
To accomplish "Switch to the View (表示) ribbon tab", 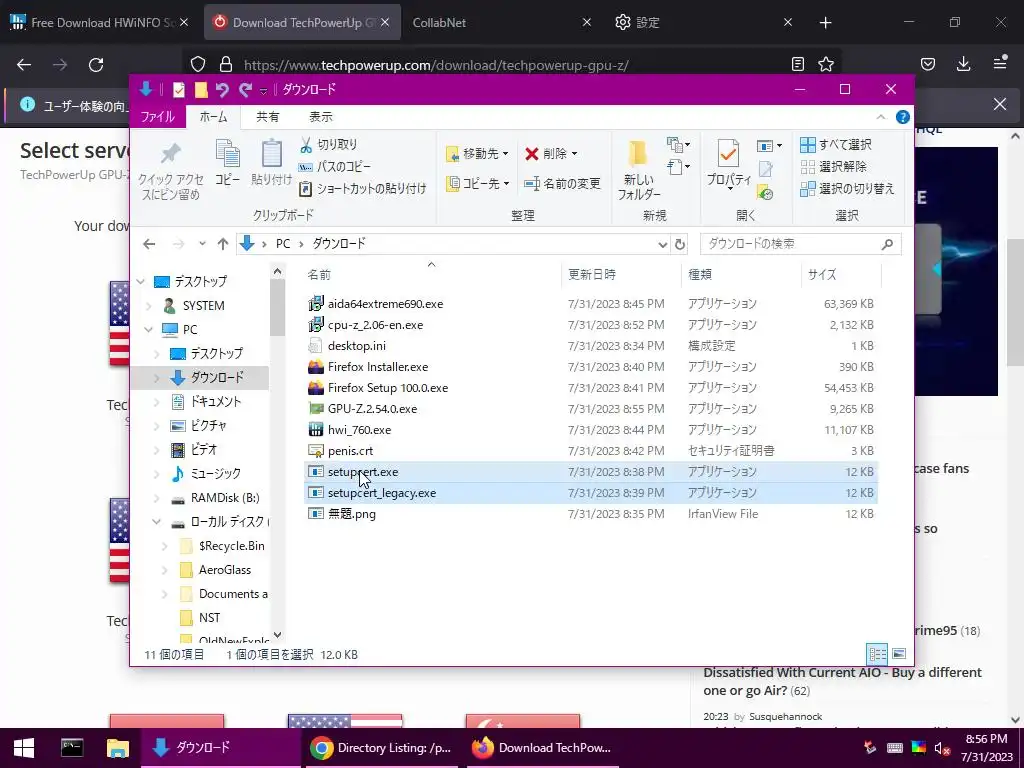I will (321, 117).
